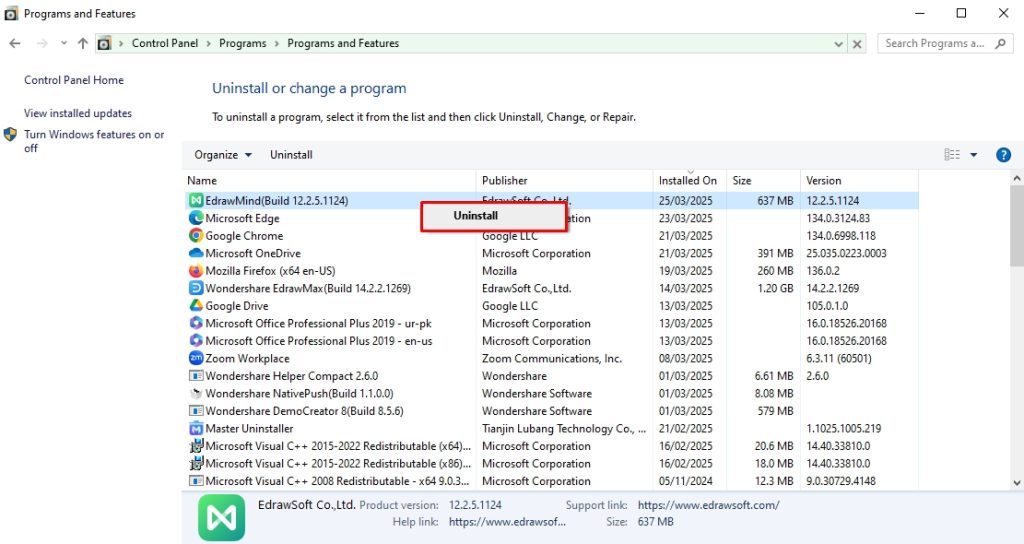Click the Microsoft OneDrive cloud icon
The width and height of the screenshot is (1024, 544).
coord(195,253)
